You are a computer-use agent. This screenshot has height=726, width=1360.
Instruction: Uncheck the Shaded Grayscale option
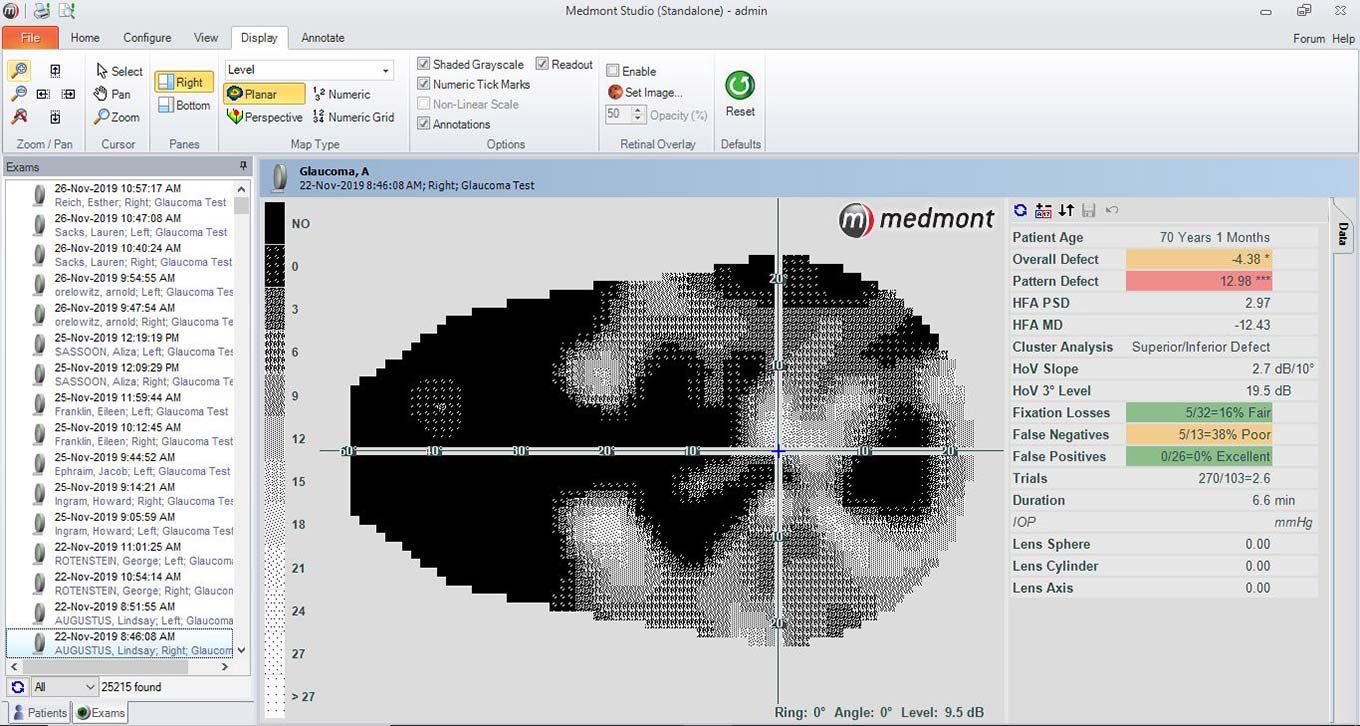(x=424, y=65)
